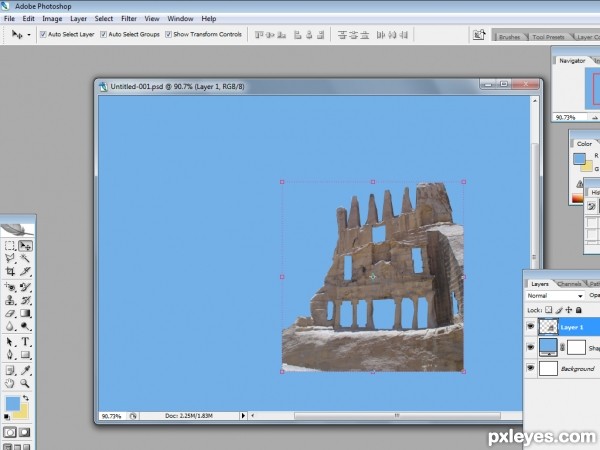Click align left edges icon
The height and width of the screenshot is (450, 600).
click(297, 35)
